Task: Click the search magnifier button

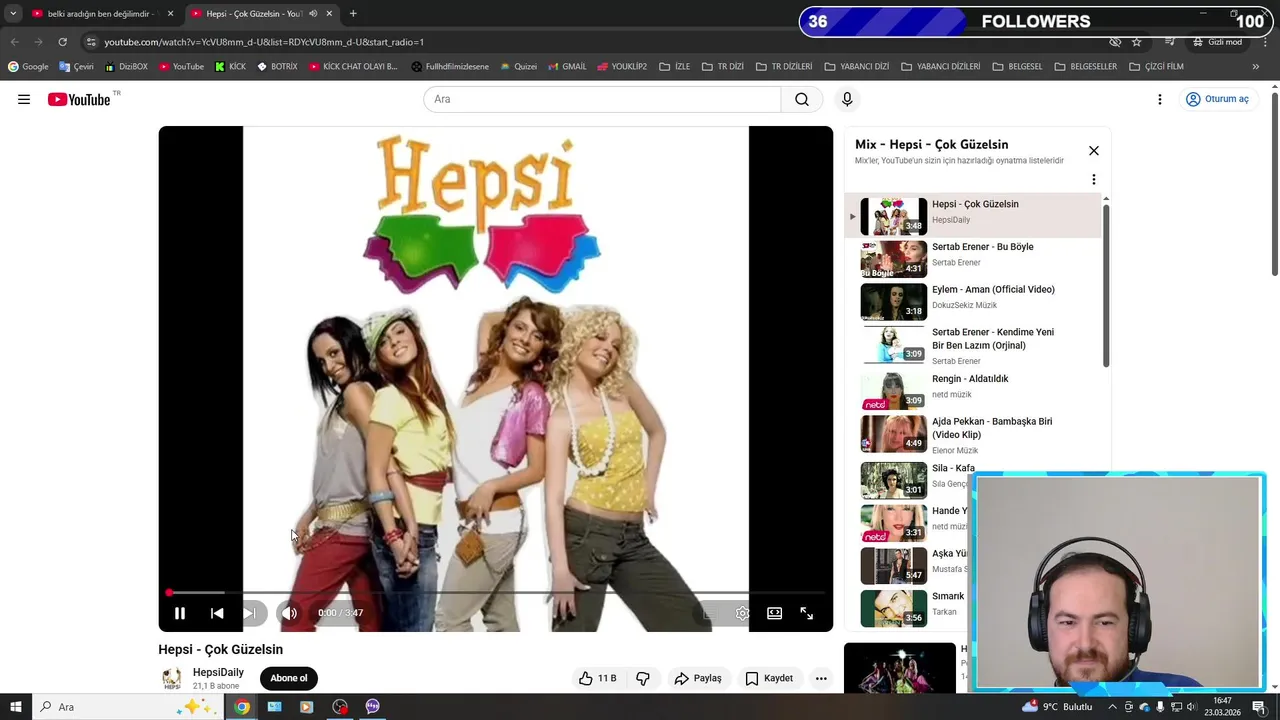Action: pos(802,99)
